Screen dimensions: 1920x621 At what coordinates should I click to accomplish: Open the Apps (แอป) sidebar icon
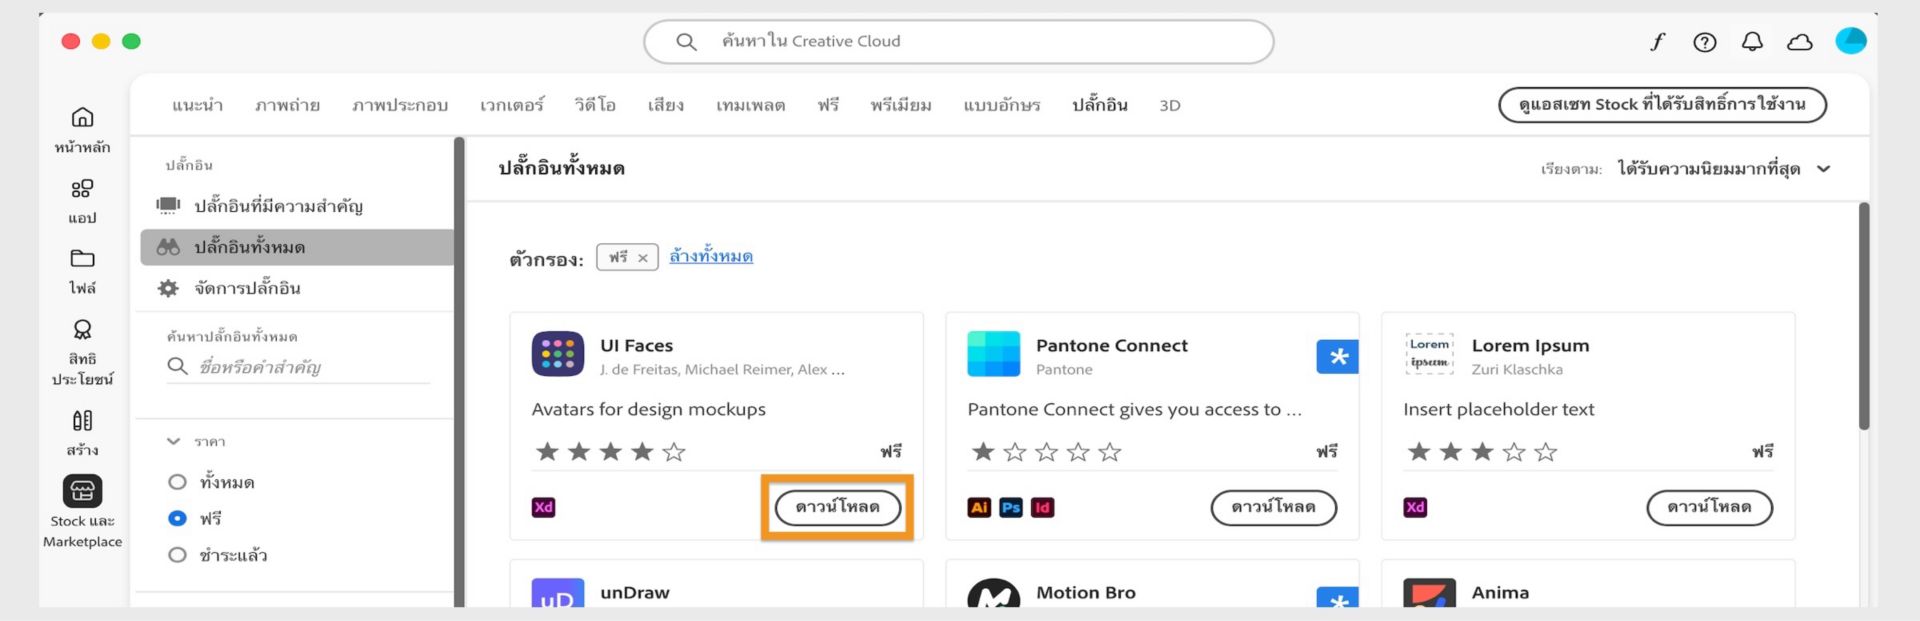click(82, 188)
